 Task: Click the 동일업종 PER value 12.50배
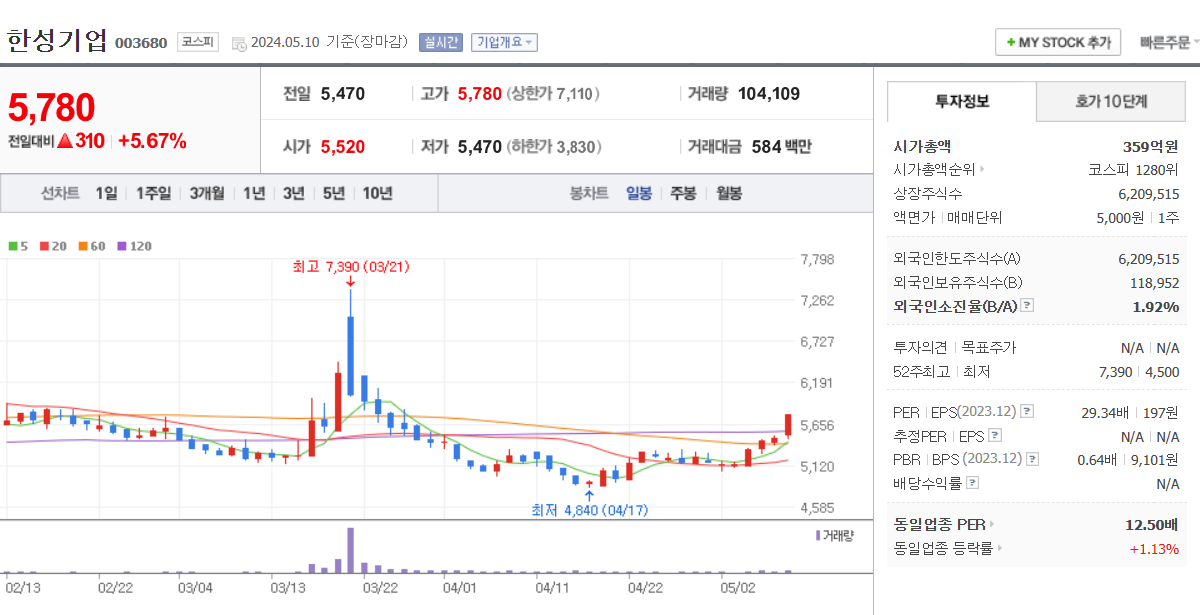coord(1152,524)
